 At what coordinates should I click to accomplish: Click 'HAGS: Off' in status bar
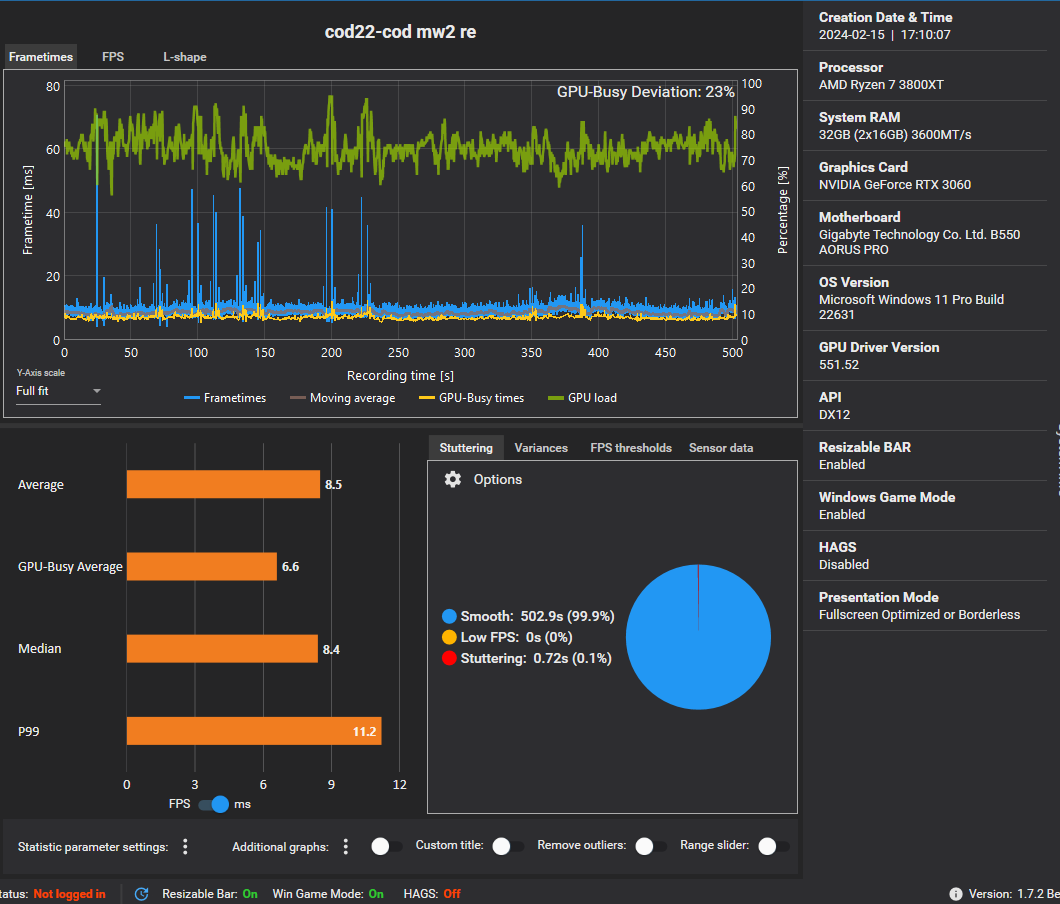pos(432,894)
